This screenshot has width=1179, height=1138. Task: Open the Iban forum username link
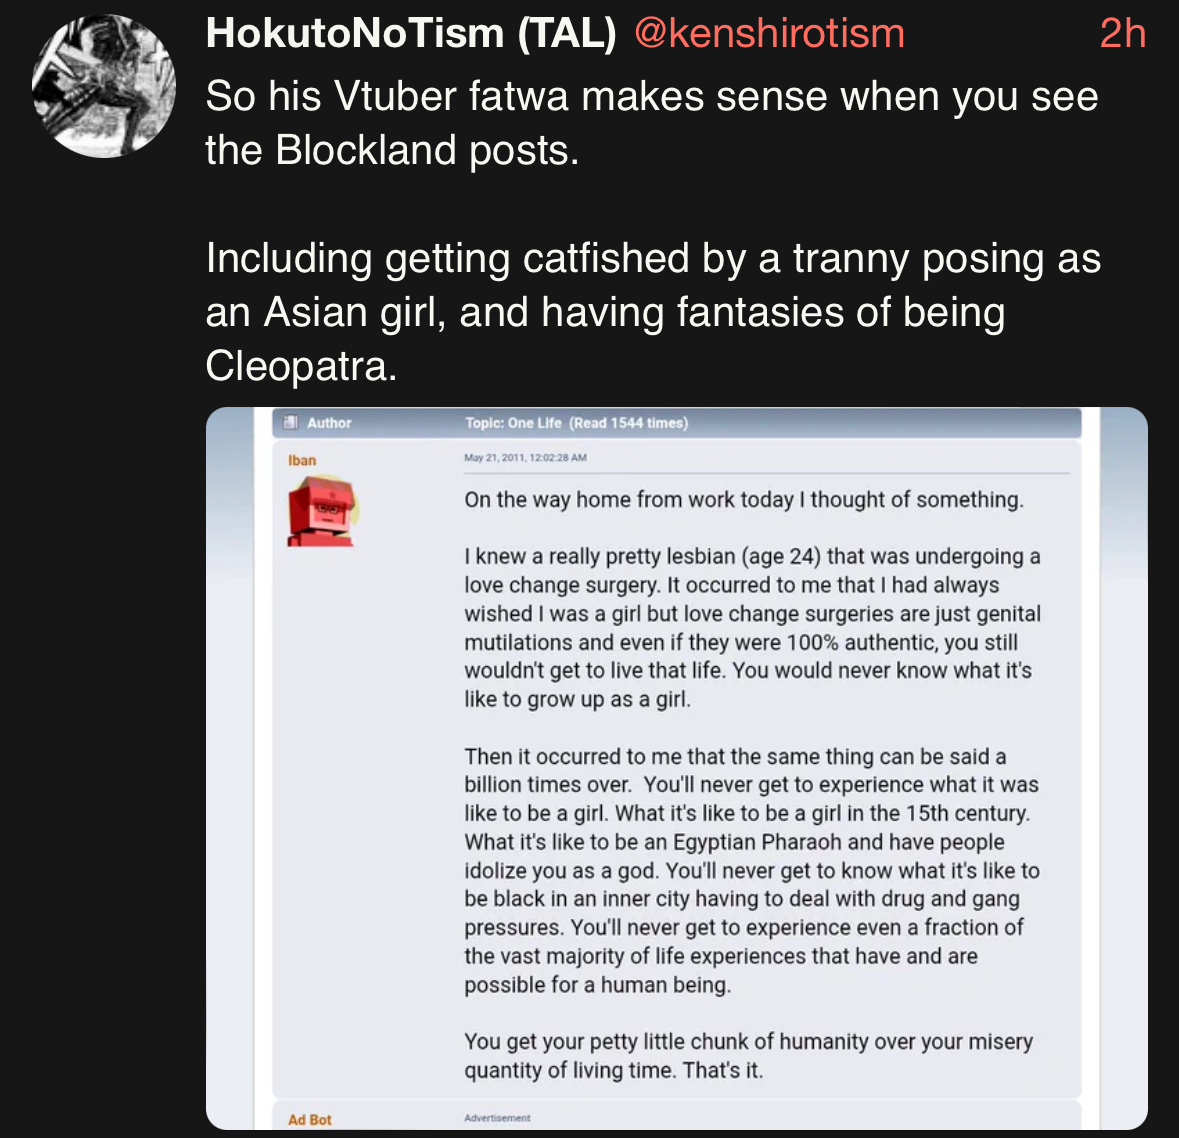(x=302, y=460)
